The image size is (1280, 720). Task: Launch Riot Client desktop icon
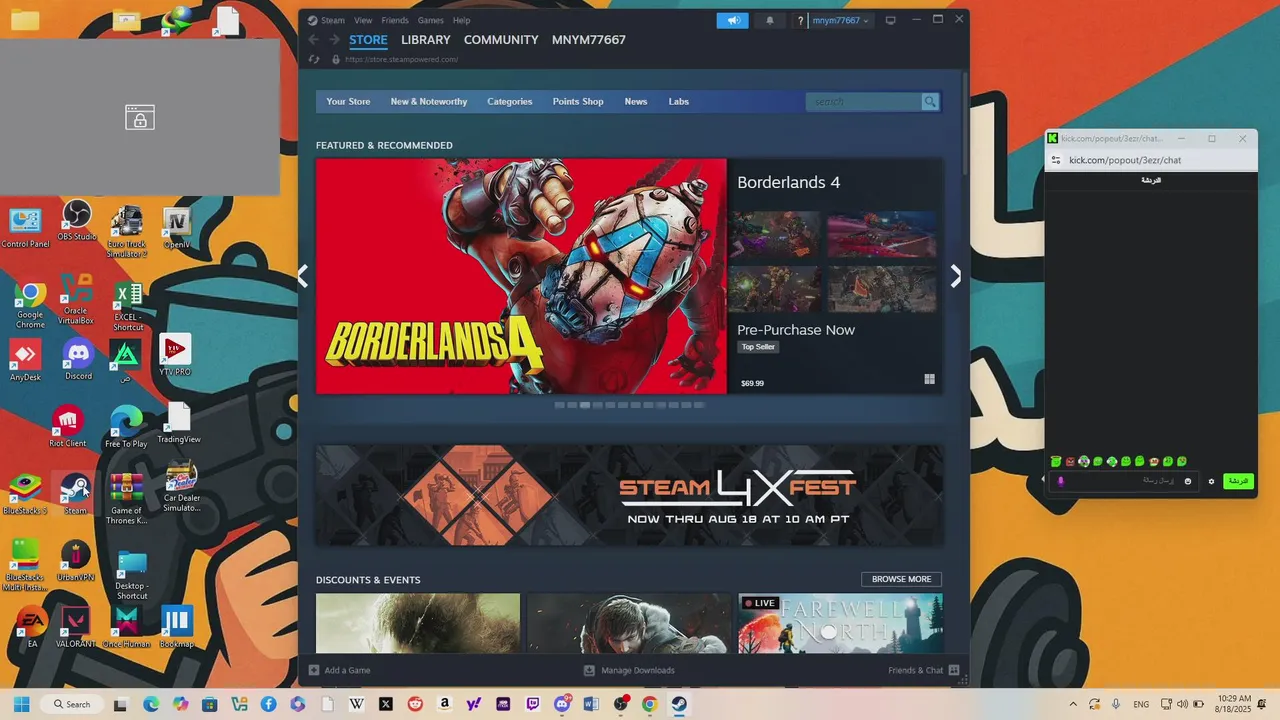[68, 426]
